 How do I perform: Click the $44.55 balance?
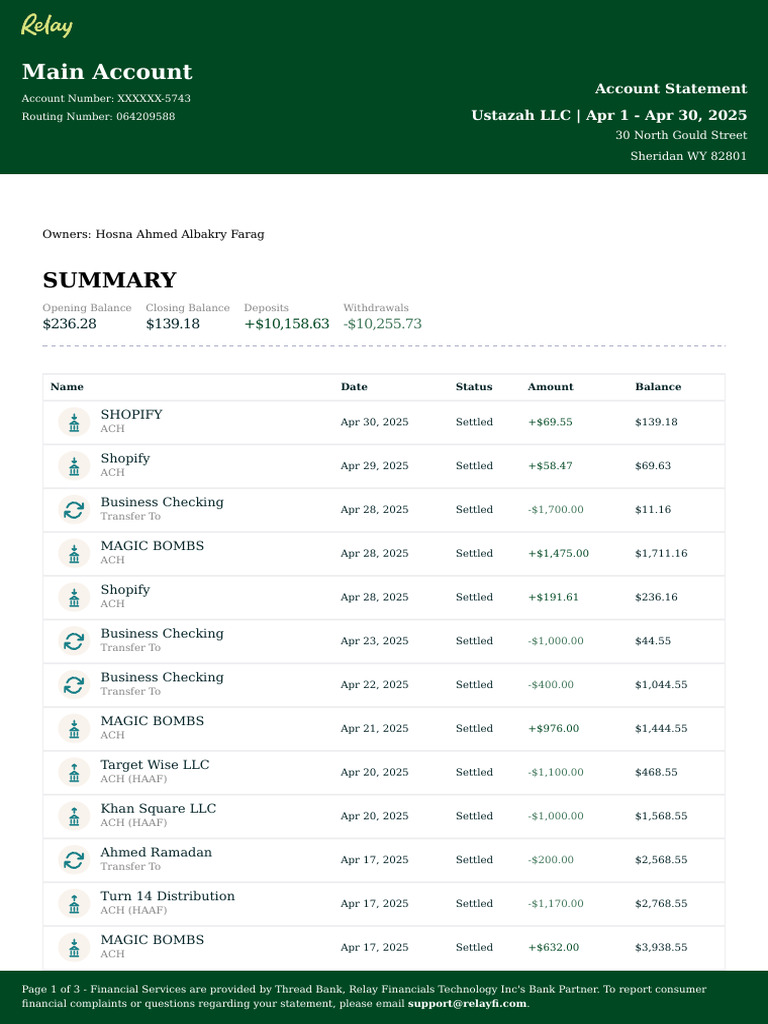653,641
